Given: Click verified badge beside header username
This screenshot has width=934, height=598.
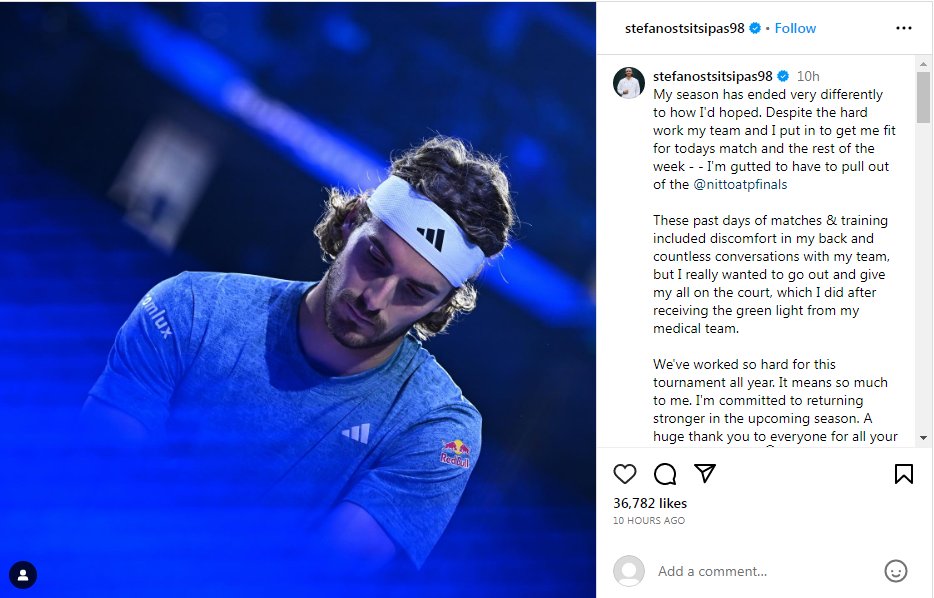Looking at the screenshot, I should [x=755, y=28].
